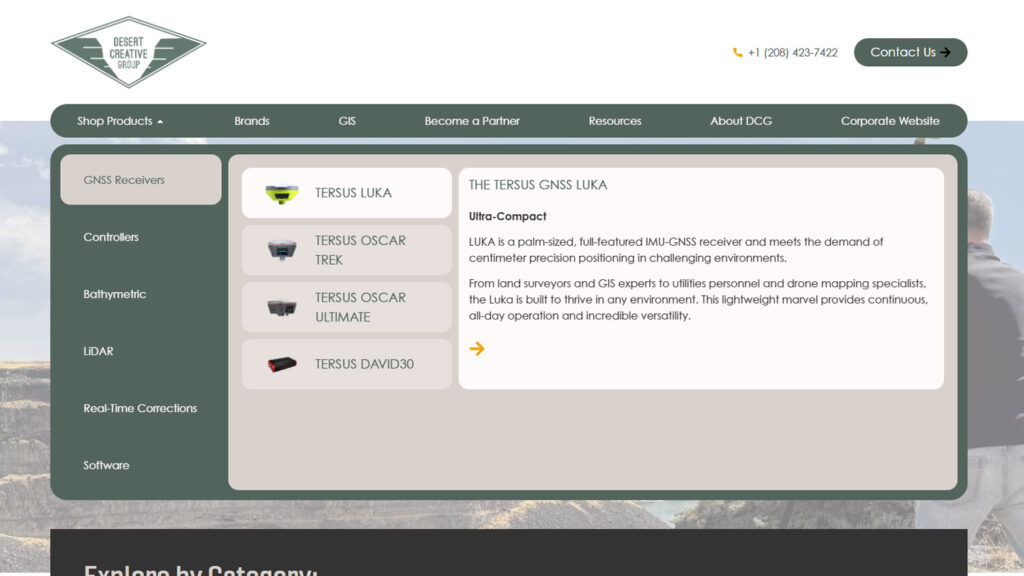
Task: Click the Tersus Luka receiver thumbnail
Action: click(281, 194)
